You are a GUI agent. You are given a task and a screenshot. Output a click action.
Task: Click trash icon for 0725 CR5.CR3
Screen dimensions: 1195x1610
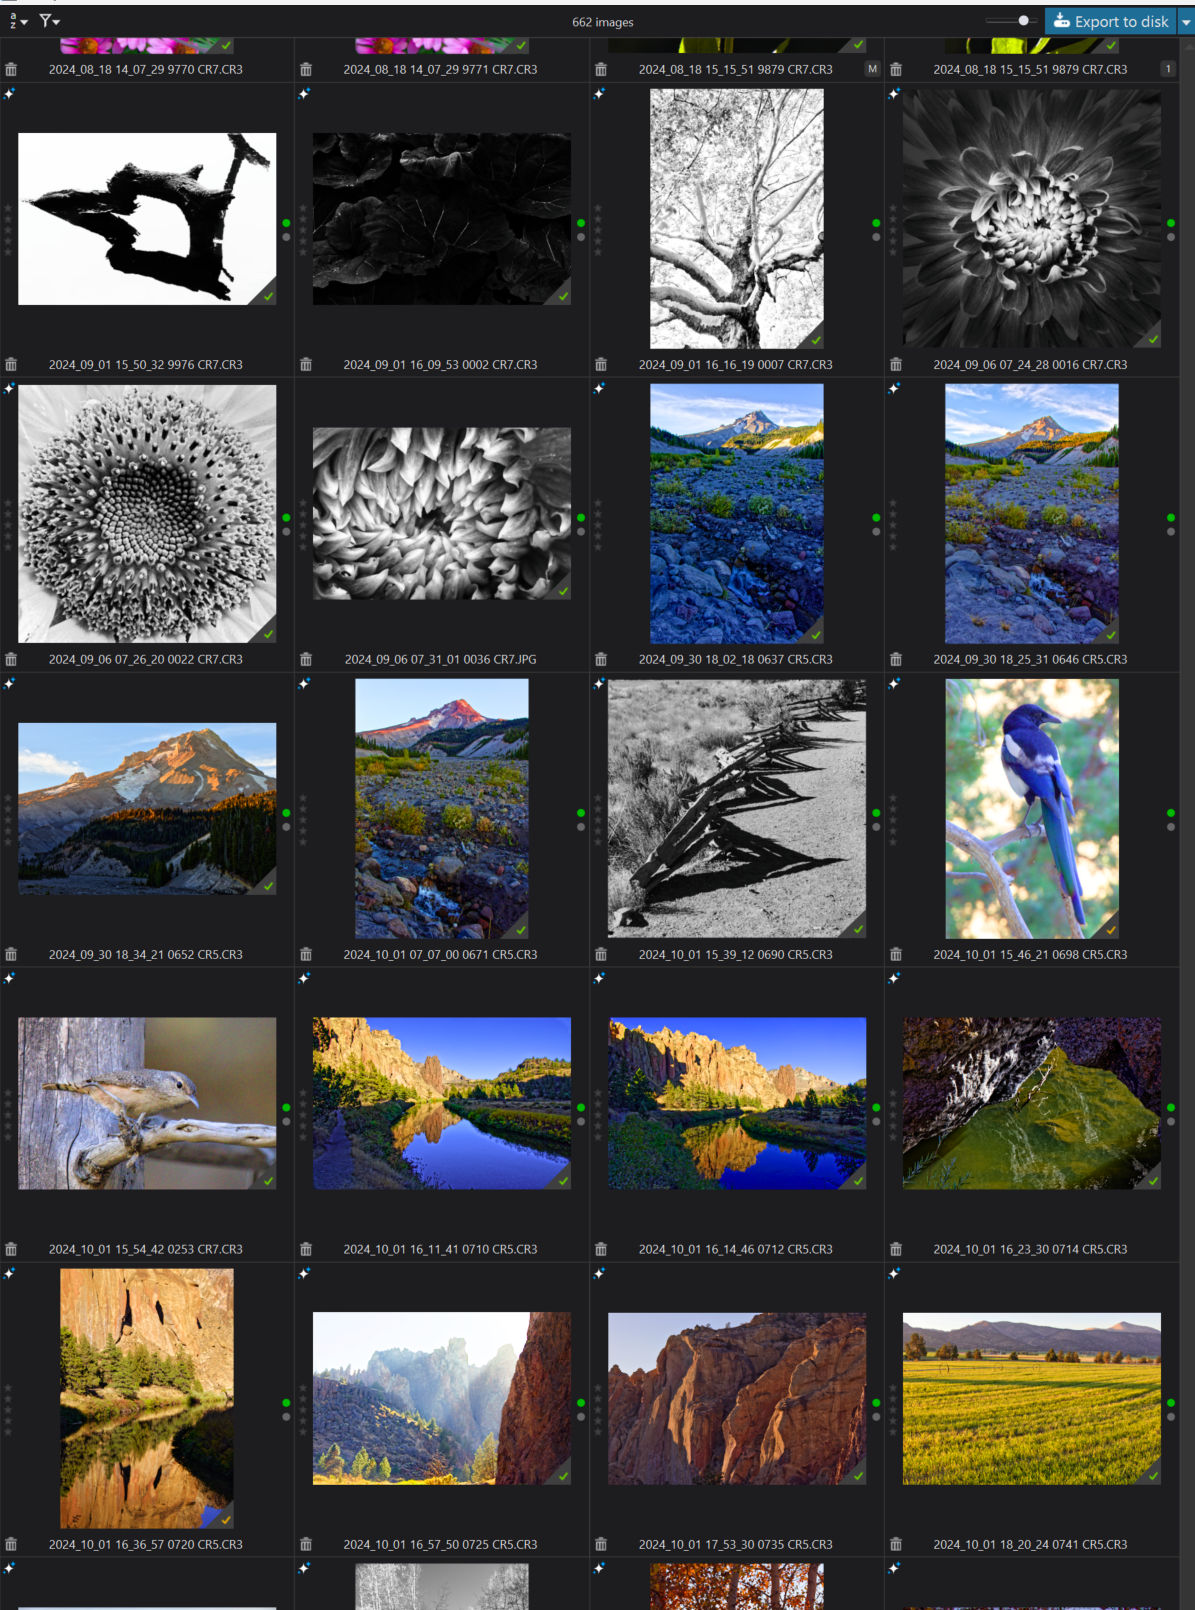point(306,1545)
